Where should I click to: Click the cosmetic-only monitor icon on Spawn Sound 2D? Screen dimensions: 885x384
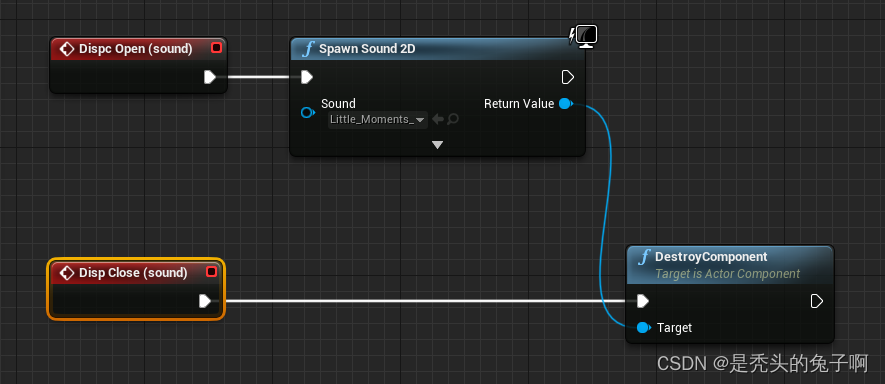click(x=584, y=37)
